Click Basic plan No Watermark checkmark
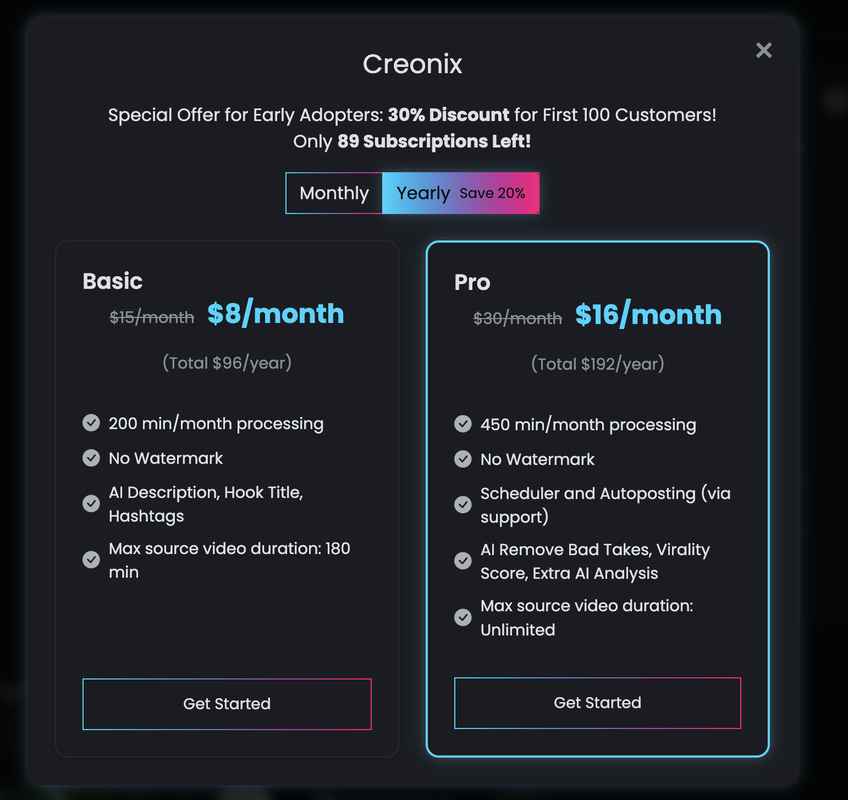 coord(91,458)
